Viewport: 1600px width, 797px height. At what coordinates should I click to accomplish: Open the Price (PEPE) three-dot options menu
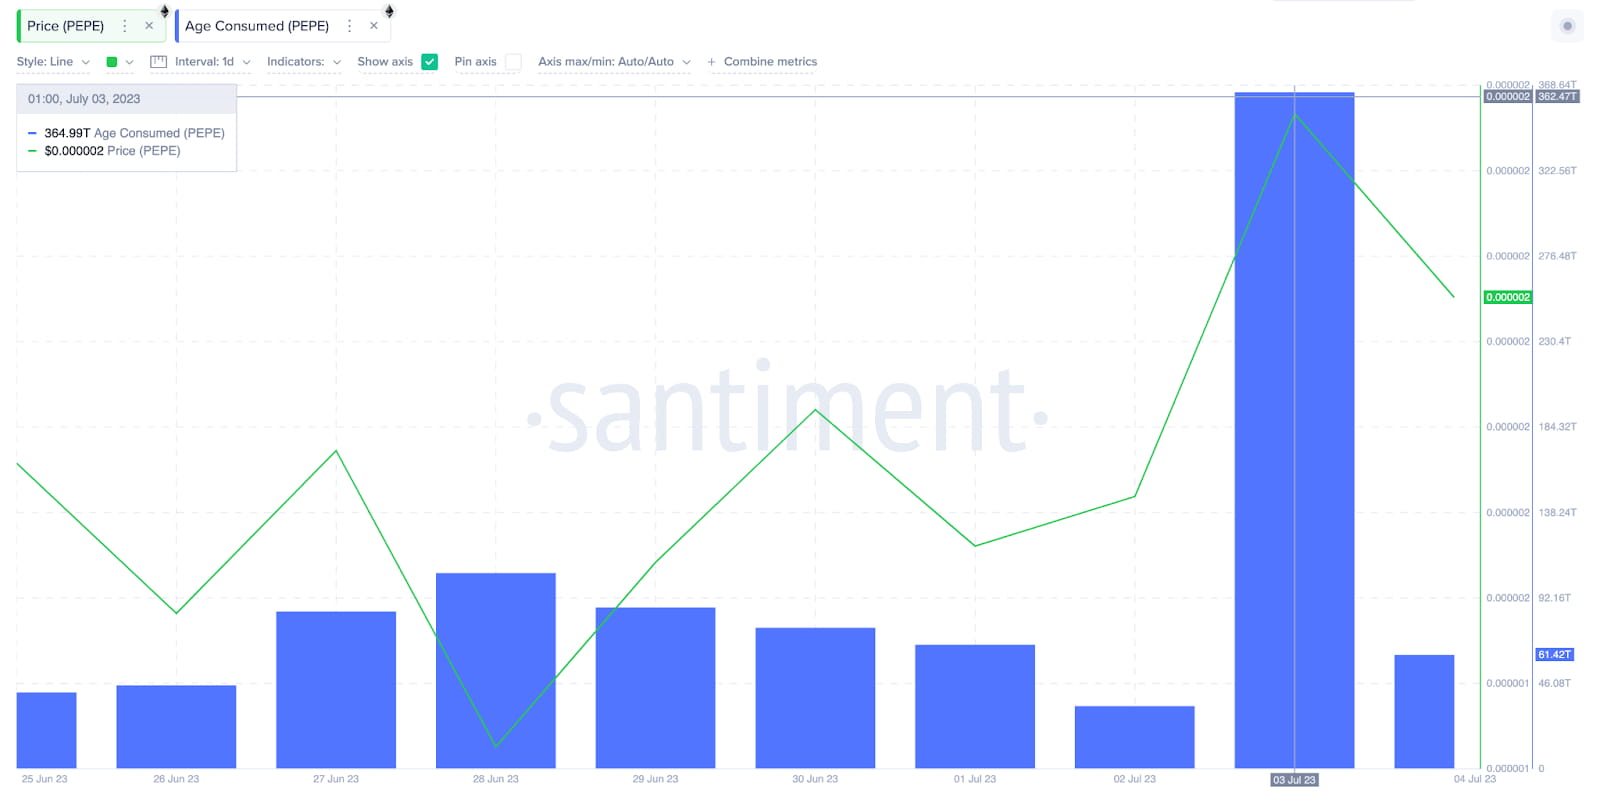(x=125, y=26)
